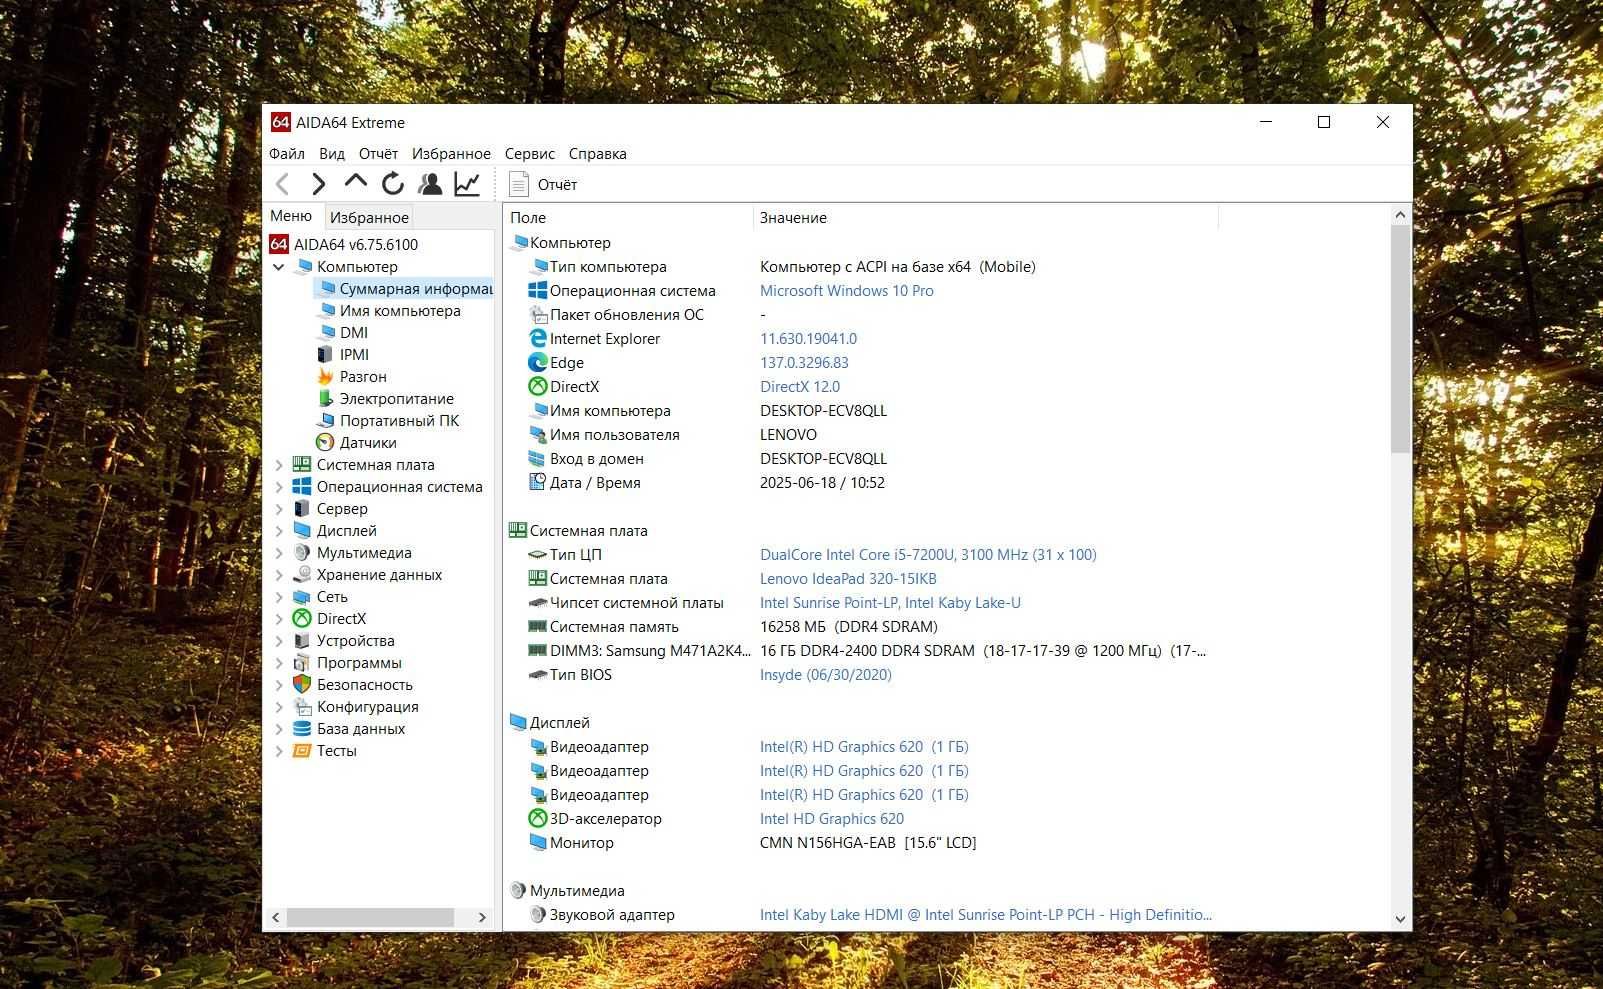Image resolution: width=1603 pixels, height=989 pixels.
Task: Open the Insyde (06/30/2020) BIOS link
Action: 826,675
